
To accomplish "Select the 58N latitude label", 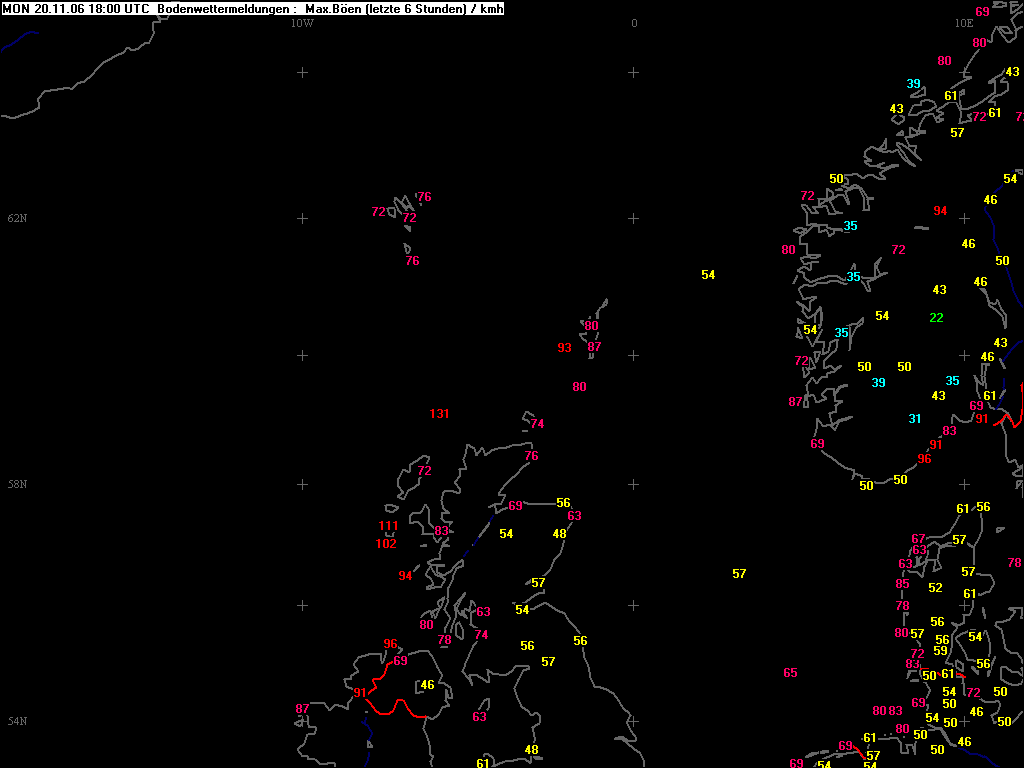I will 17,484.
